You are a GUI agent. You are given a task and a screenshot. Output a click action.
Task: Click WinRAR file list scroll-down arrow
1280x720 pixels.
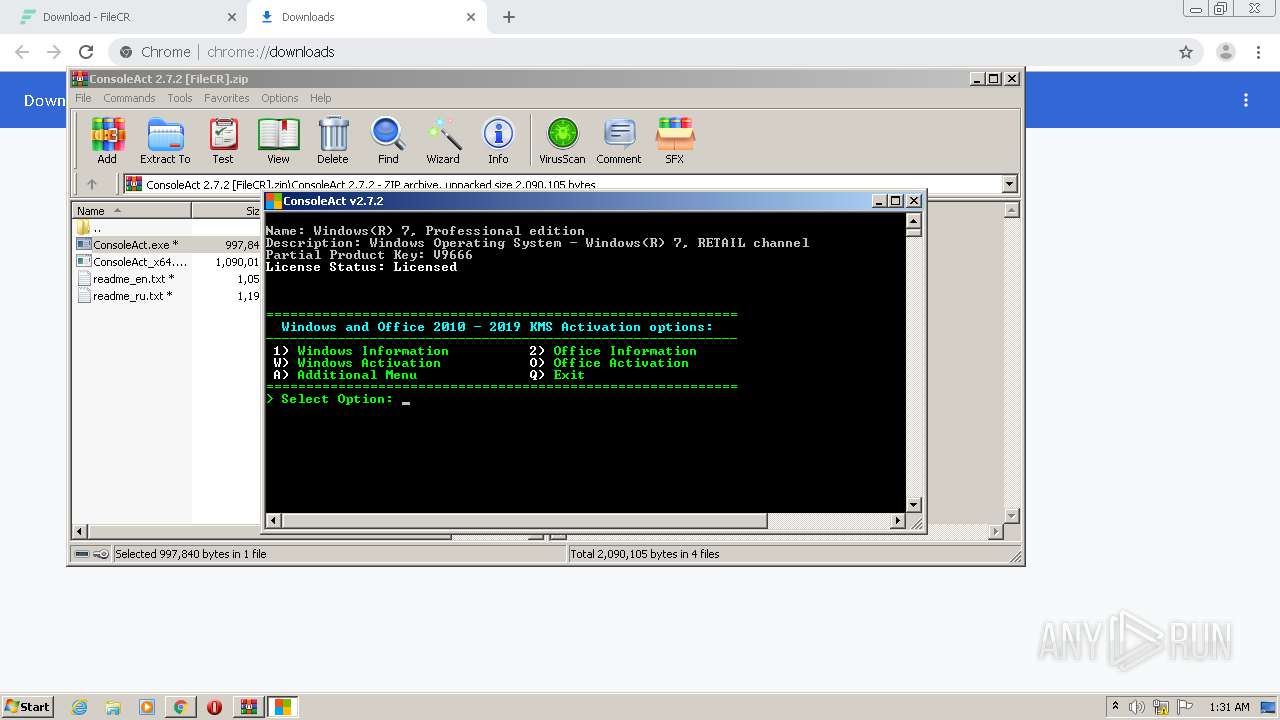pyautogui.click(x=1011, y=516)
